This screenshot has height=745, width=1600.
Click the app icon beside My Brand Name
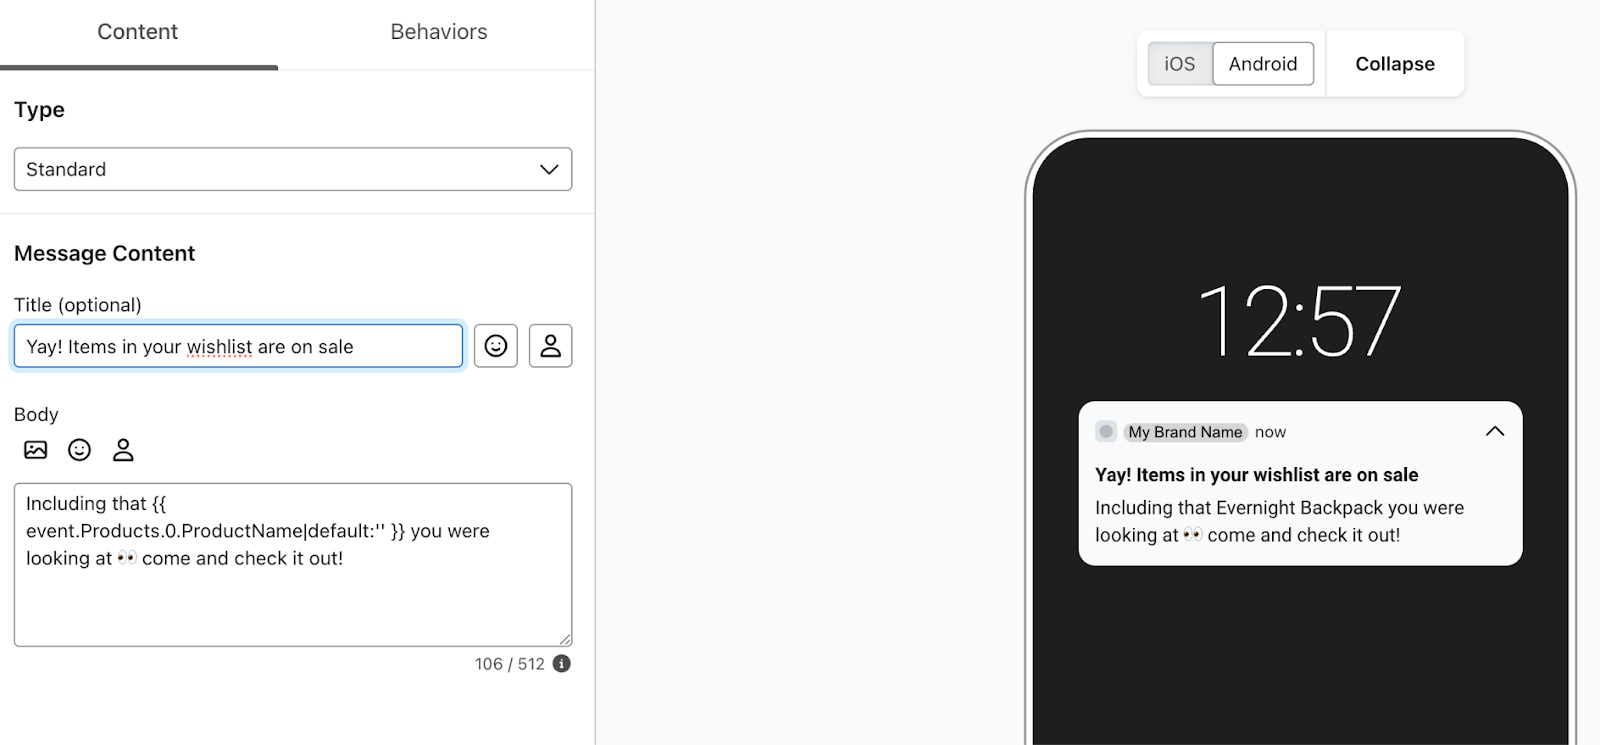point(1106,432)
